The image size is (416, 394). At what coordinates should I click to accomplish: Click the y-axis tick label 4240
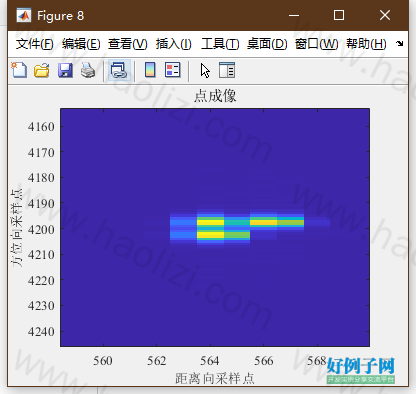coord(41,332)
